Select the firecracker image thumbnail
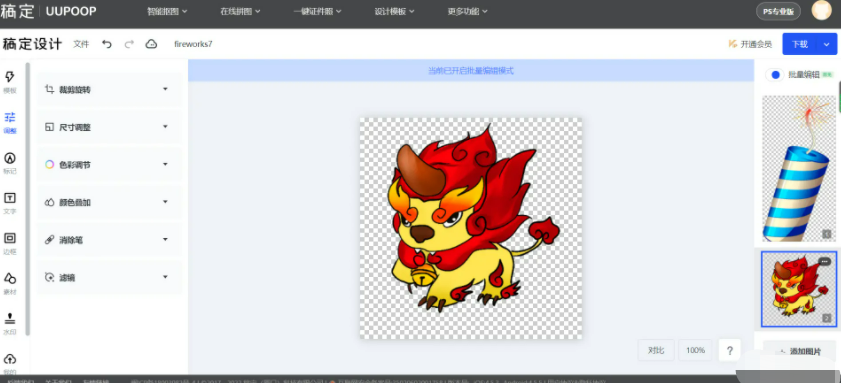Screen dimensions: 841x383 [799, 168]
